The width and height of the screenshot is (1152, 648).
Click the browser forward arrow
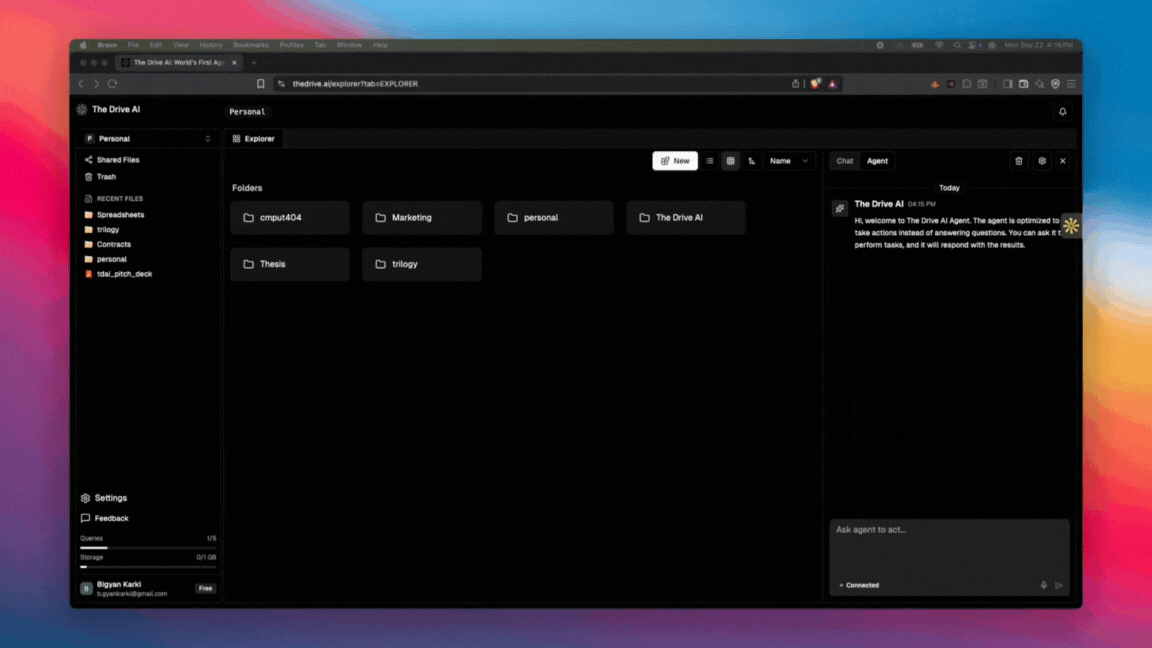[96, 84]
